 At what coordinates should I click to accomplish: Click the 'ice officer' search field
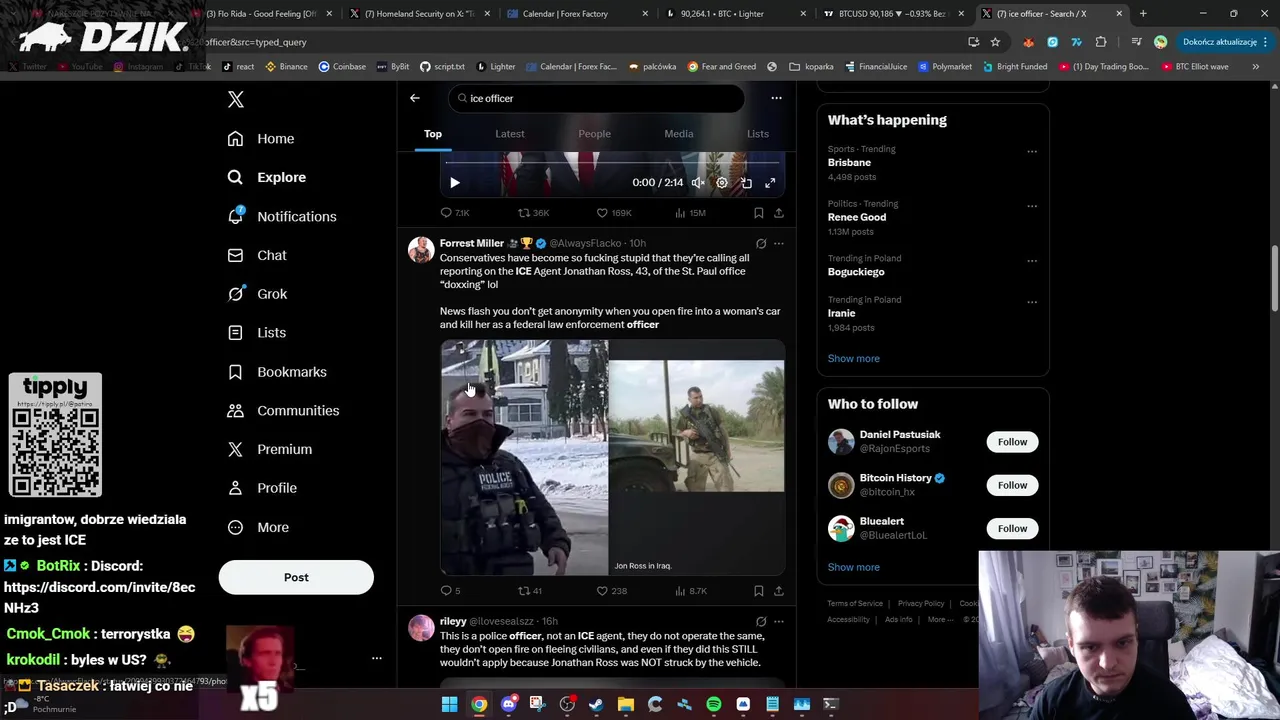pos(596,98)
